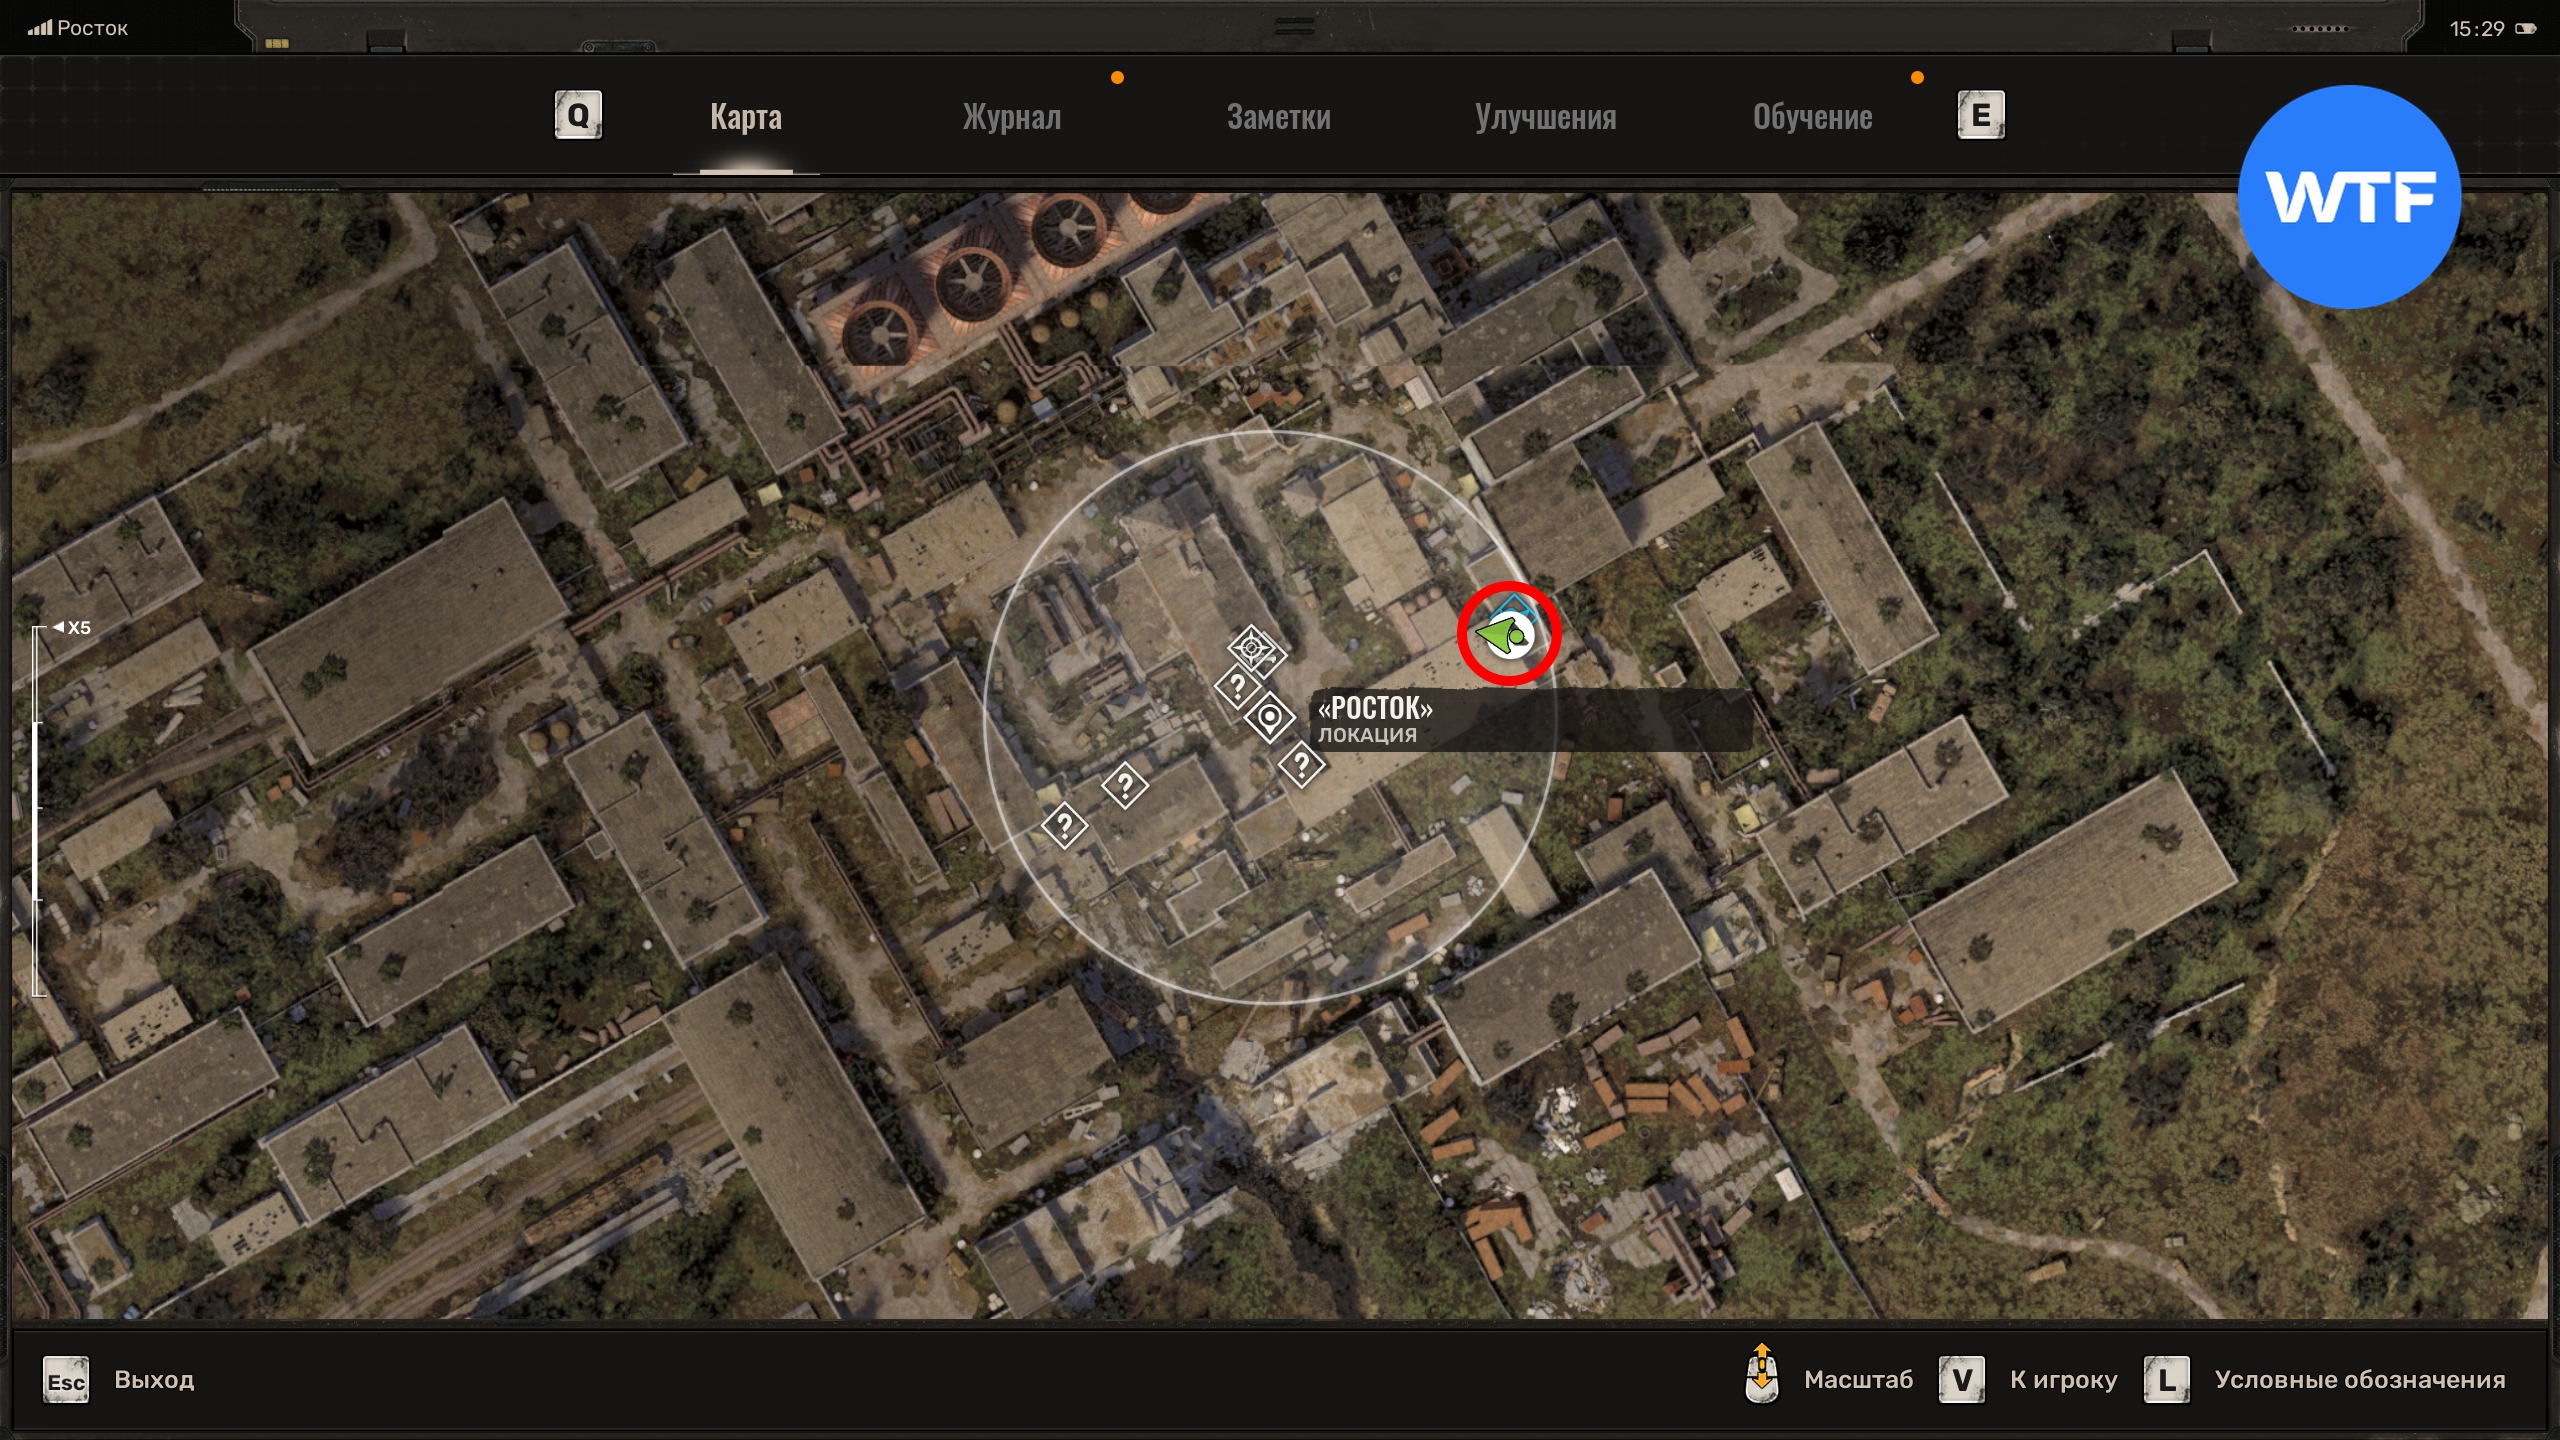Go to the Улучшения tab
This screenshot has height=1440, width=2560.
[x=1545, y=117]
